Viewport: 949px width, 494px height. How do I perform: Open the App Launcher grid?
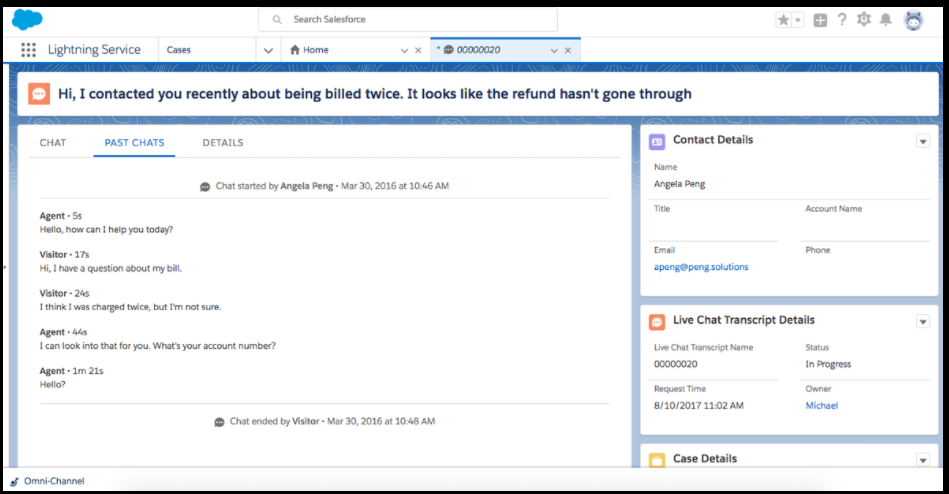(x=28, y=50)
